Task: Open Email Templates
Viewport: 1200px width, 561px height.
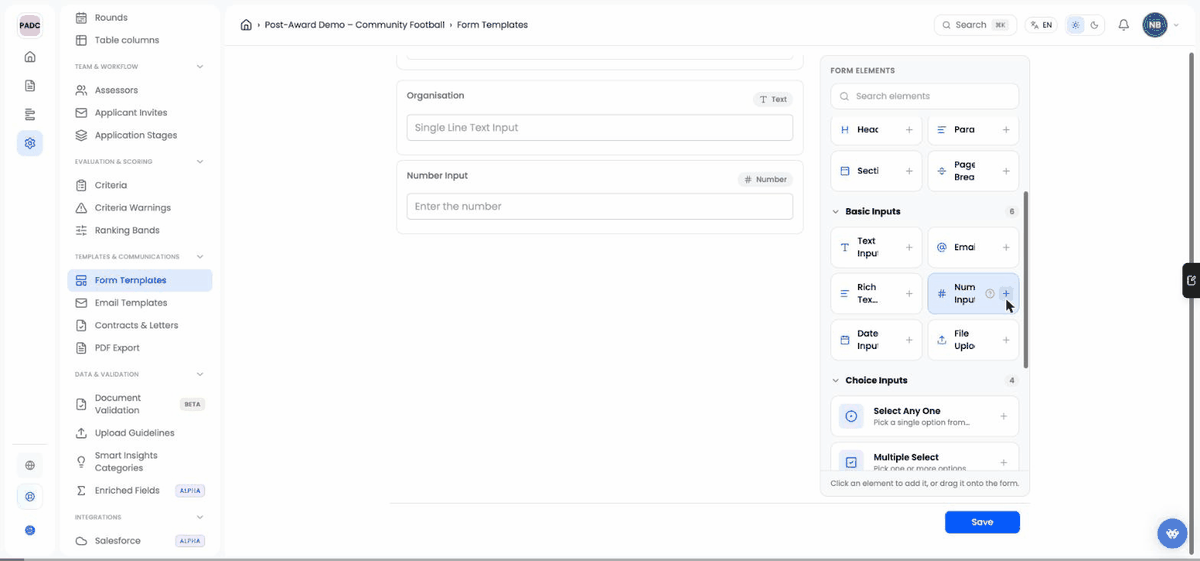Action: [140, 303]
